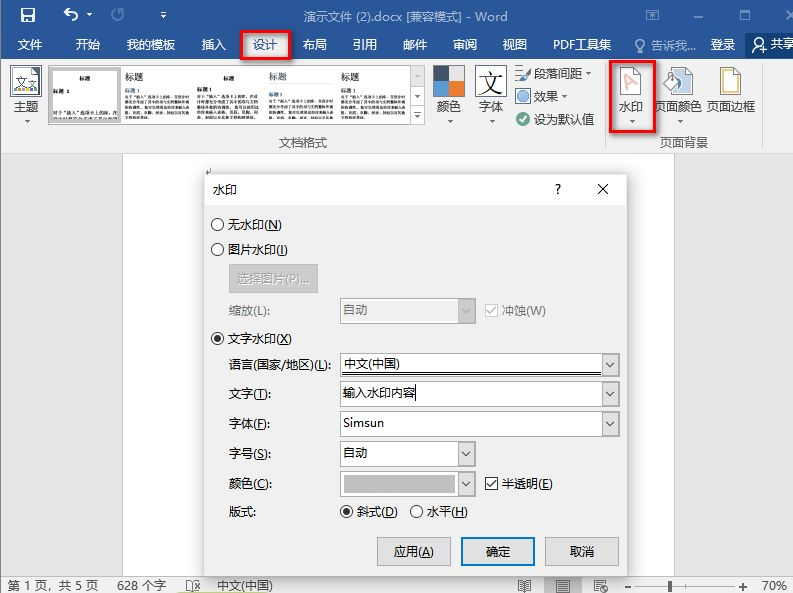The image size is (793, 593).
Task: Click the 告诉我 lightbulb search
Action: click(665, 45)
